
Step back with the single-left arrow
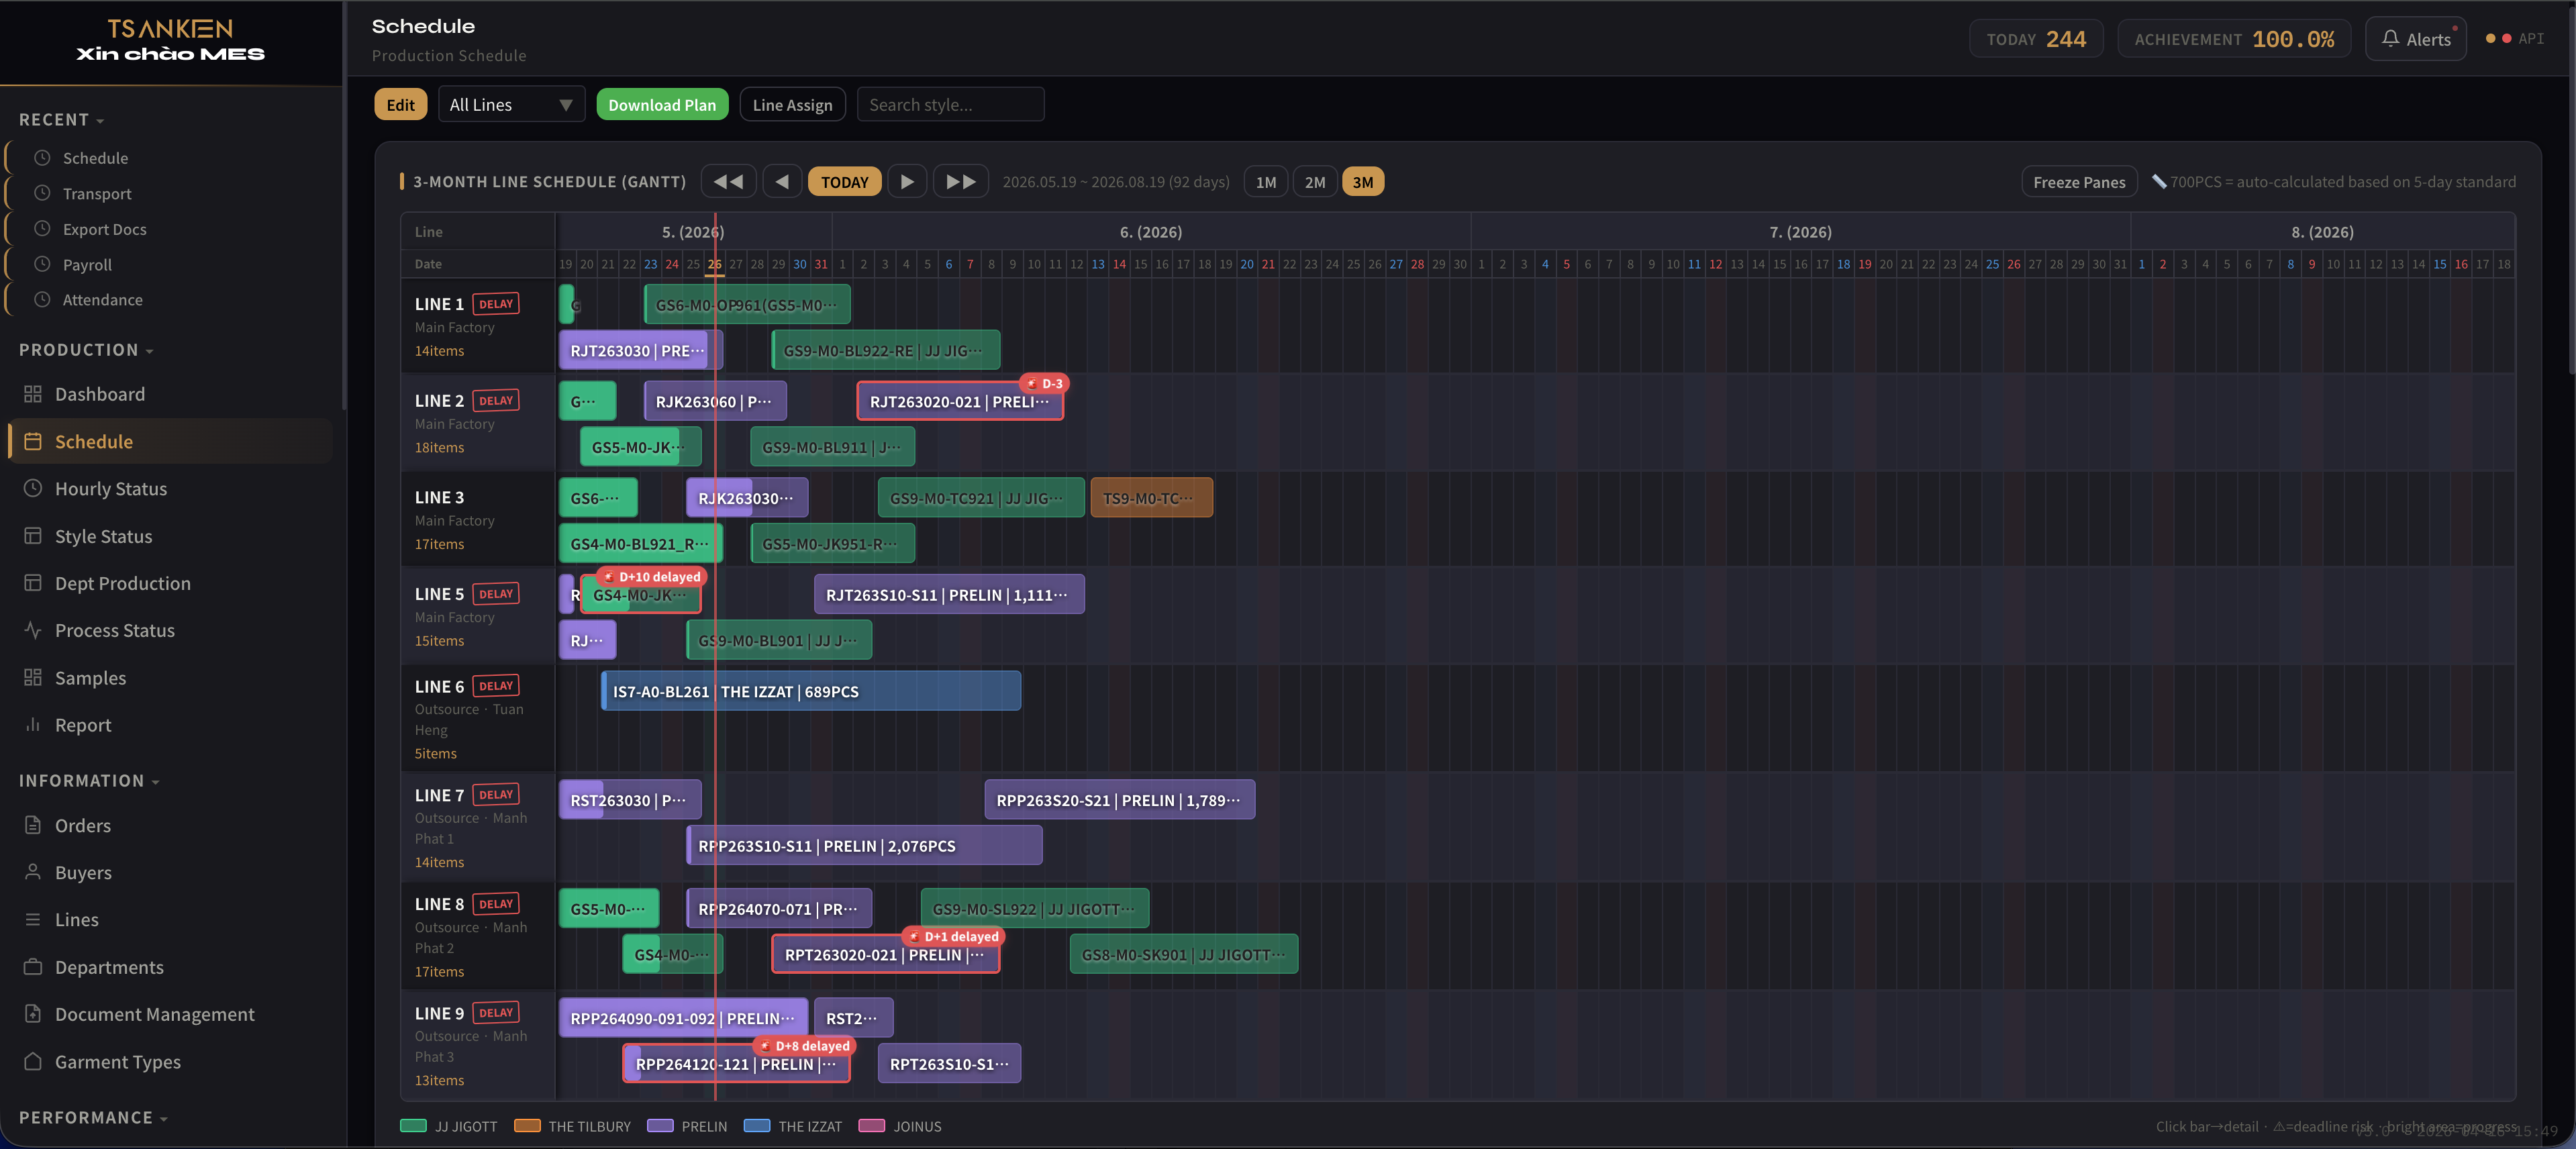(782, 182)
